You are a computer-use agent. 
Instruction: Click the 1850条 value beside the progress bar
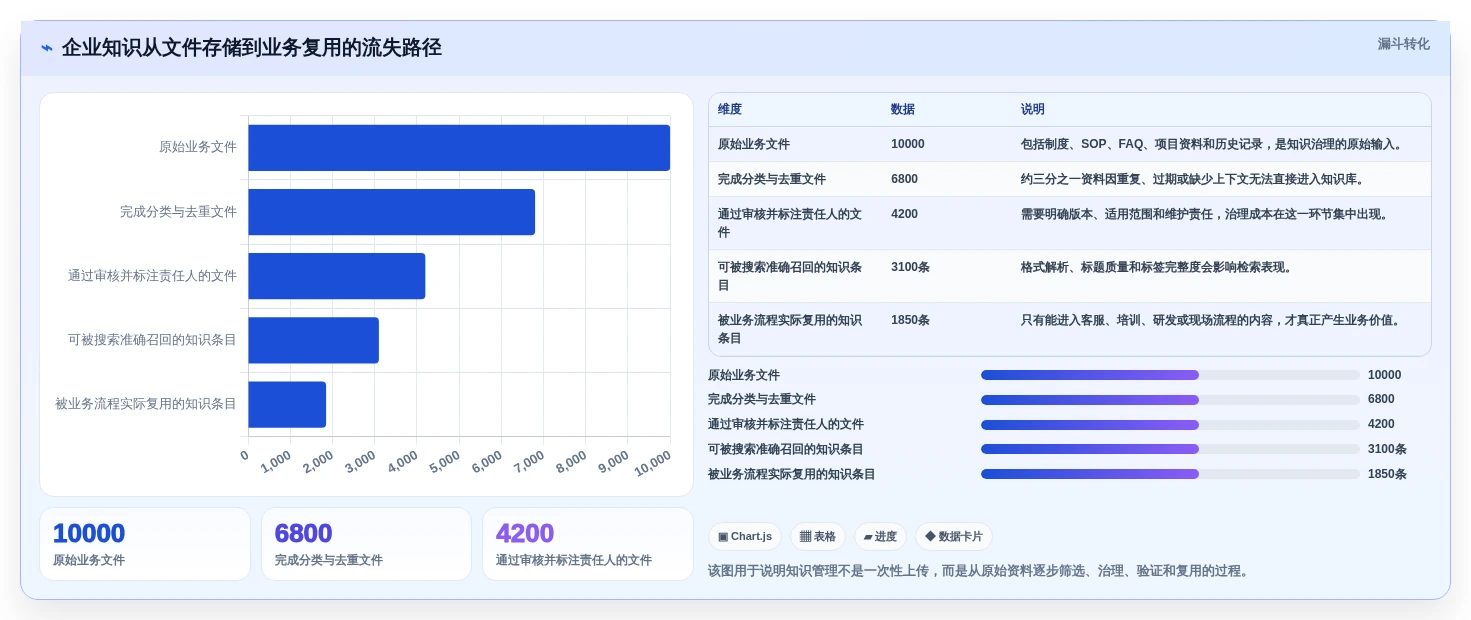(x=1387, y=474)
